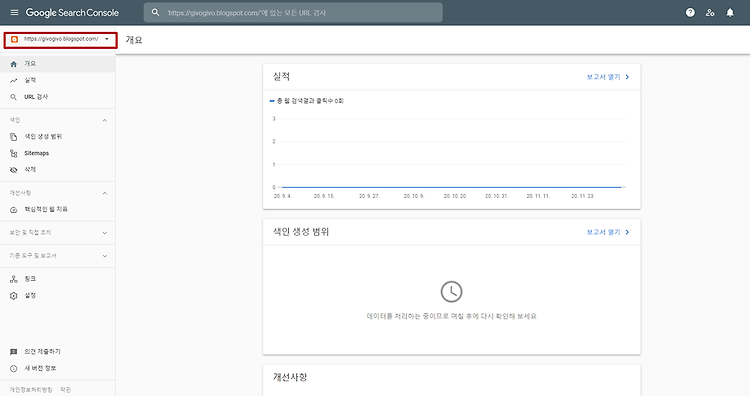
Task: Click the link nodes icon for 링크
Action: [x=13, y=279]
